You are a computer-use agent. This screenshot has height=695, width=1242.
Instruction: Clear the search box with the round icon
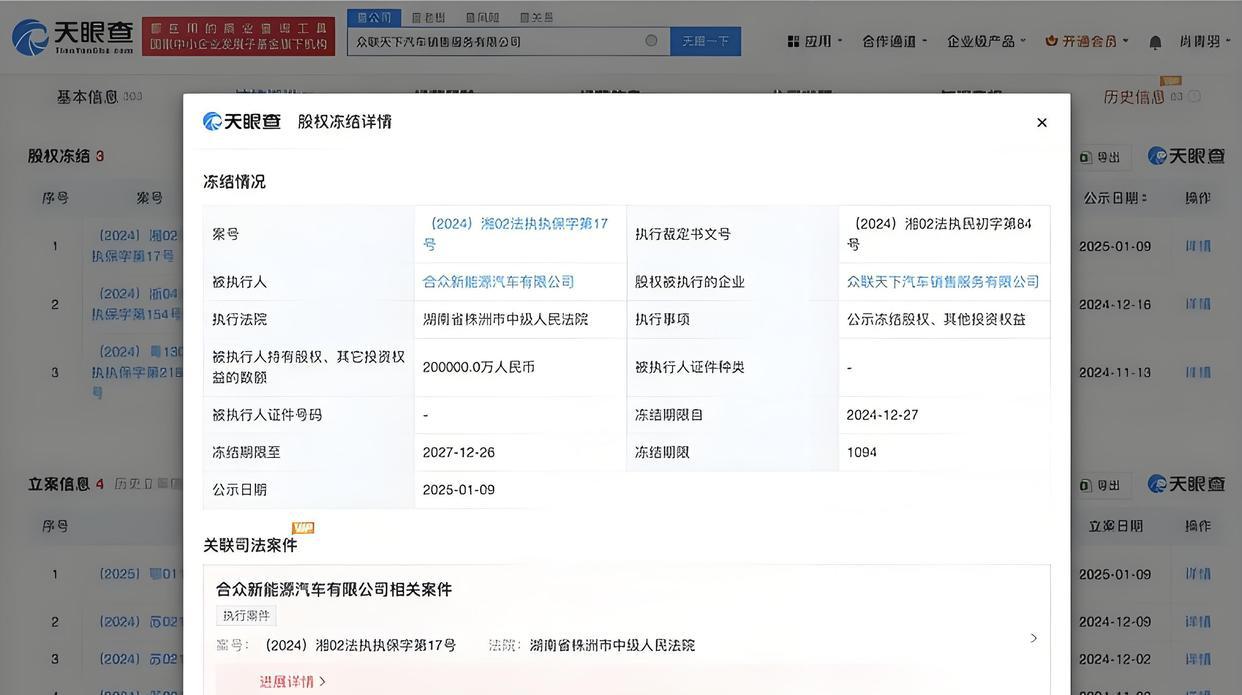(x=651, y=41)
